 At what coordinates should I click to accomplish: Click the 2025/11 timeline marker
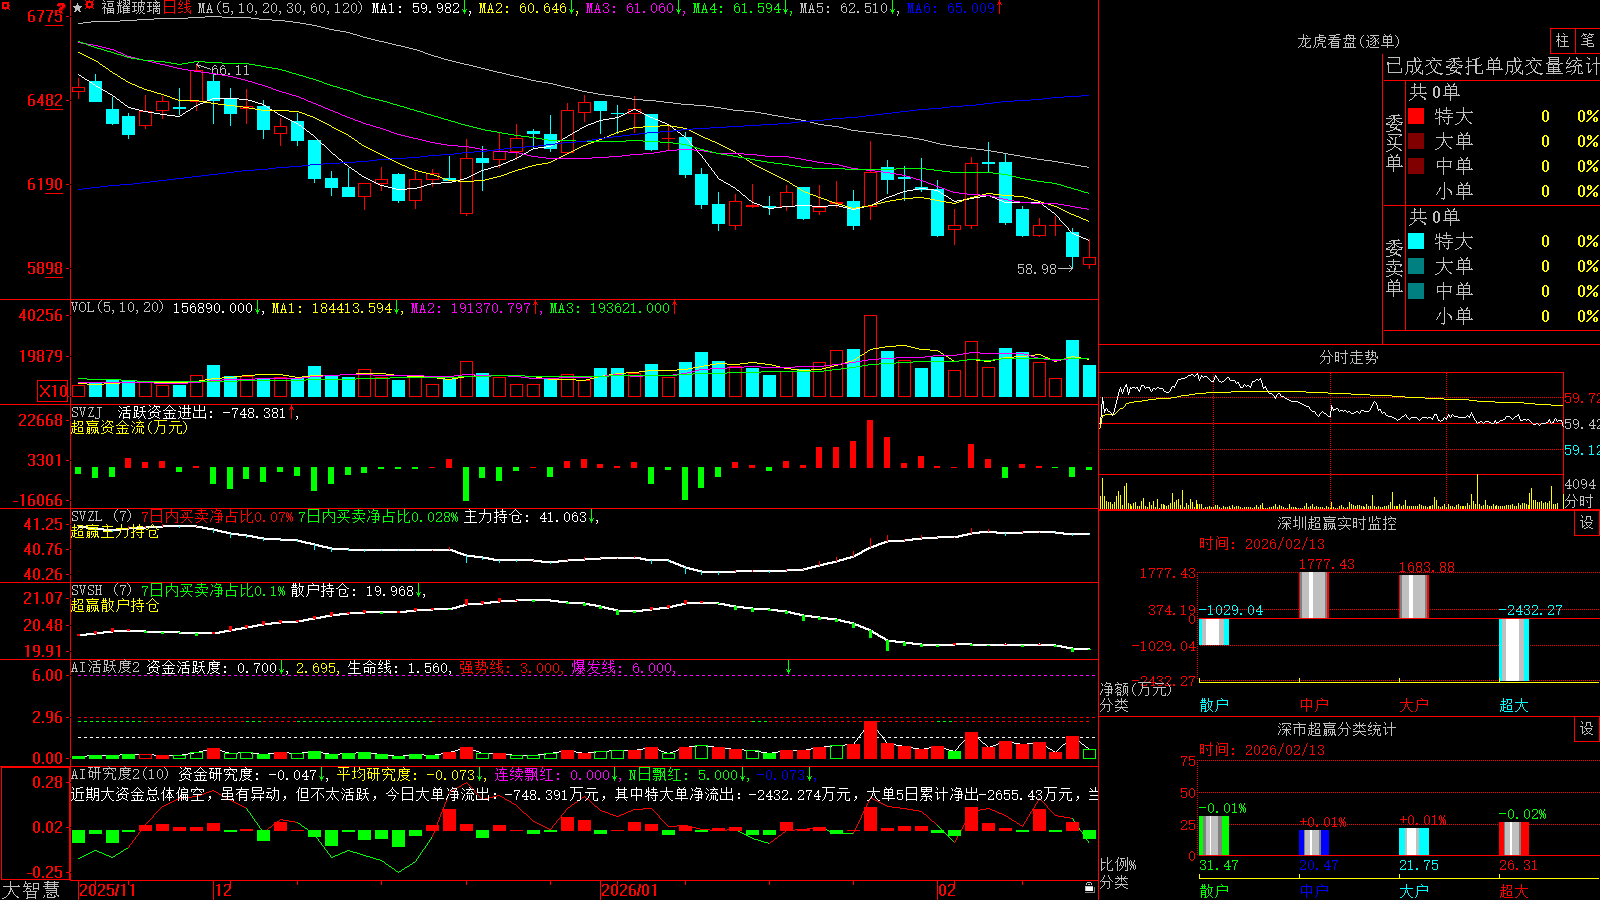click(107, 890)
